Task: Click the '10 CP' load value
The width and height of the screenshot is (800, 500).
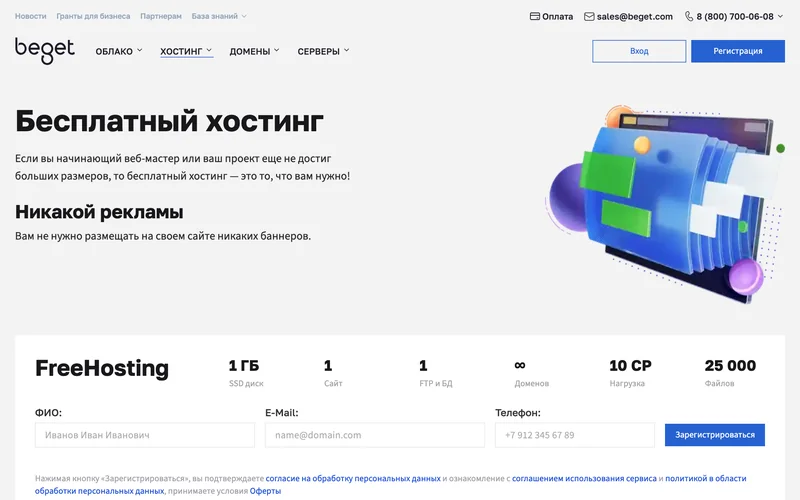Action: tap(630, 365)
